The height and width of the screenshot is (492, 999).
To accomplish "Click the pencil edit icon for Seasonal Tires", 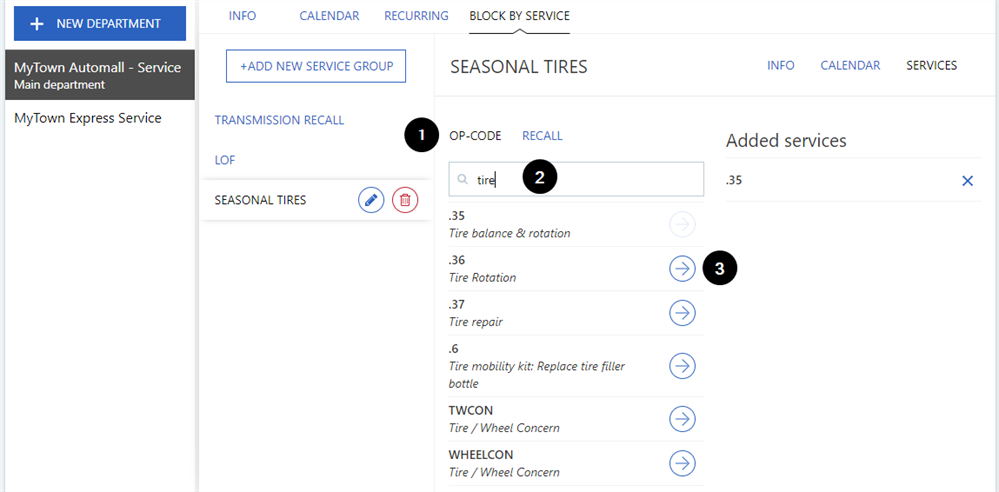I will 371,200.
